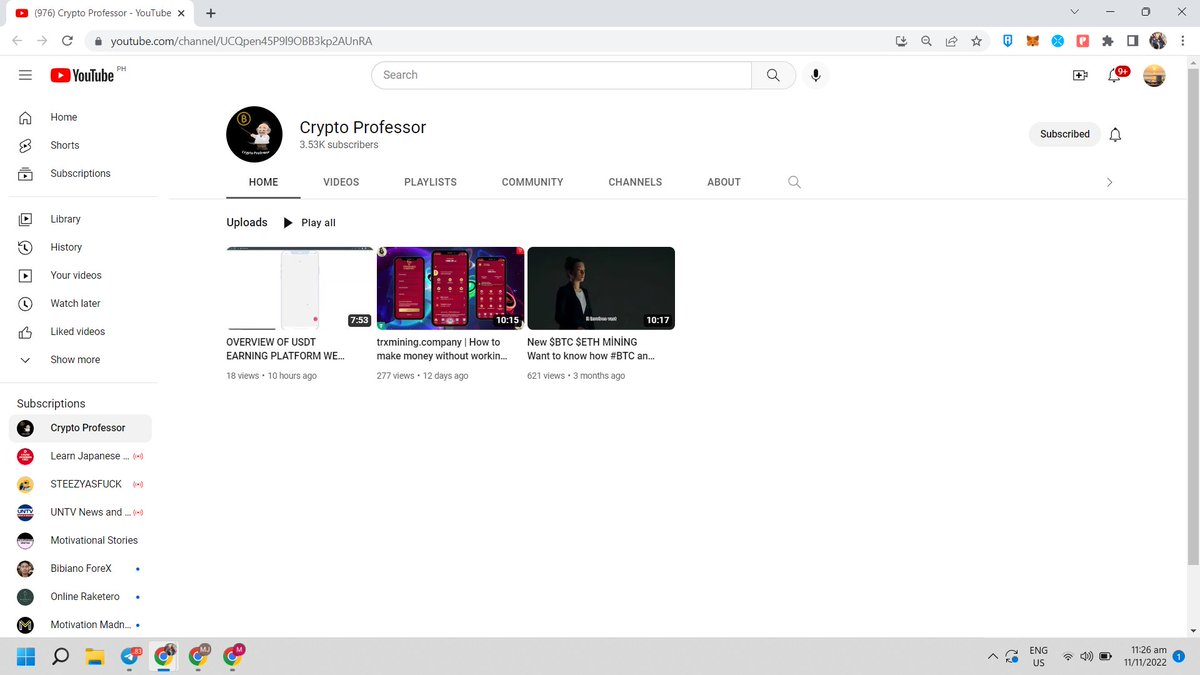Open Telegram from taskbar
The width and height of the screenshot is (1200, 675).
pyautogui.click(x=130, y=657)
